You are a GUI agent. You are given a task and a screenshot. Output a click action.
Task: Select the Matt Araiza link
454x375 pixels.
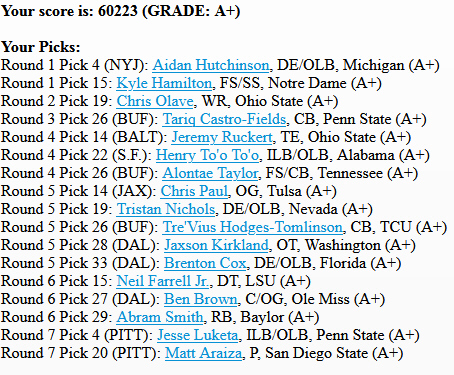(x=203, y=353)
